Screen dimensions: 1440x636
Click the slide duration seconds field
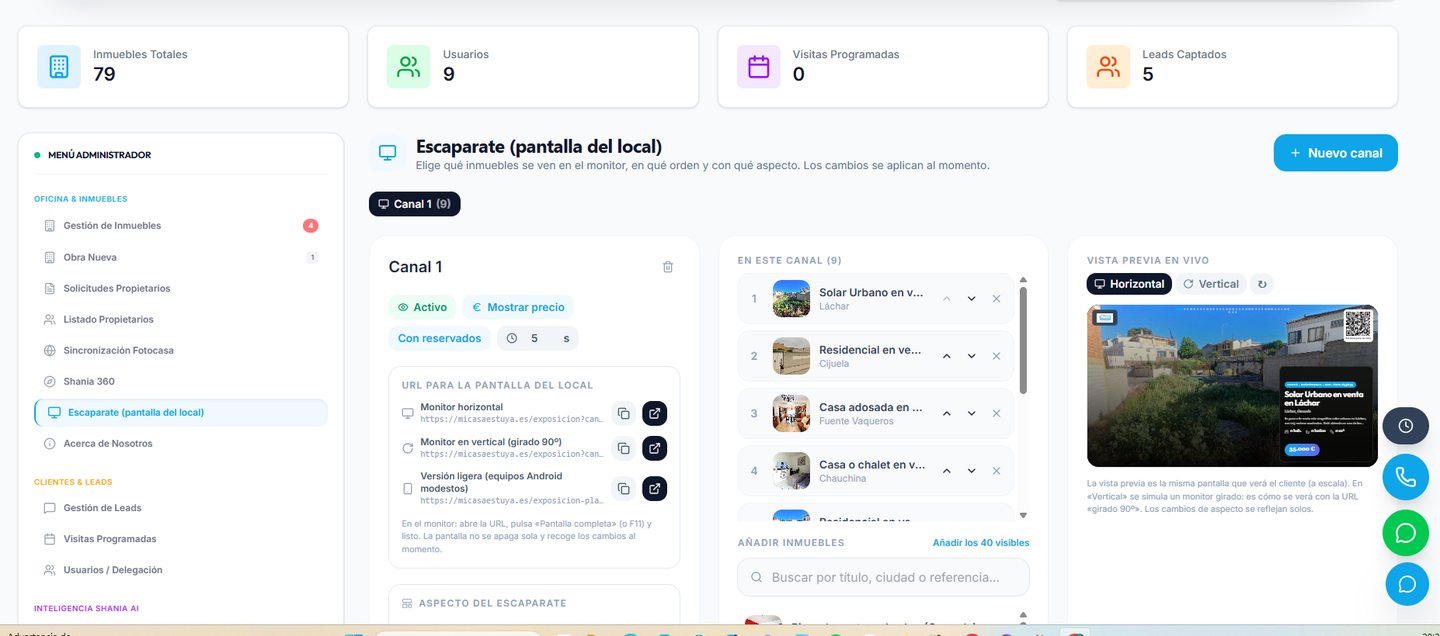click(535, 338)
